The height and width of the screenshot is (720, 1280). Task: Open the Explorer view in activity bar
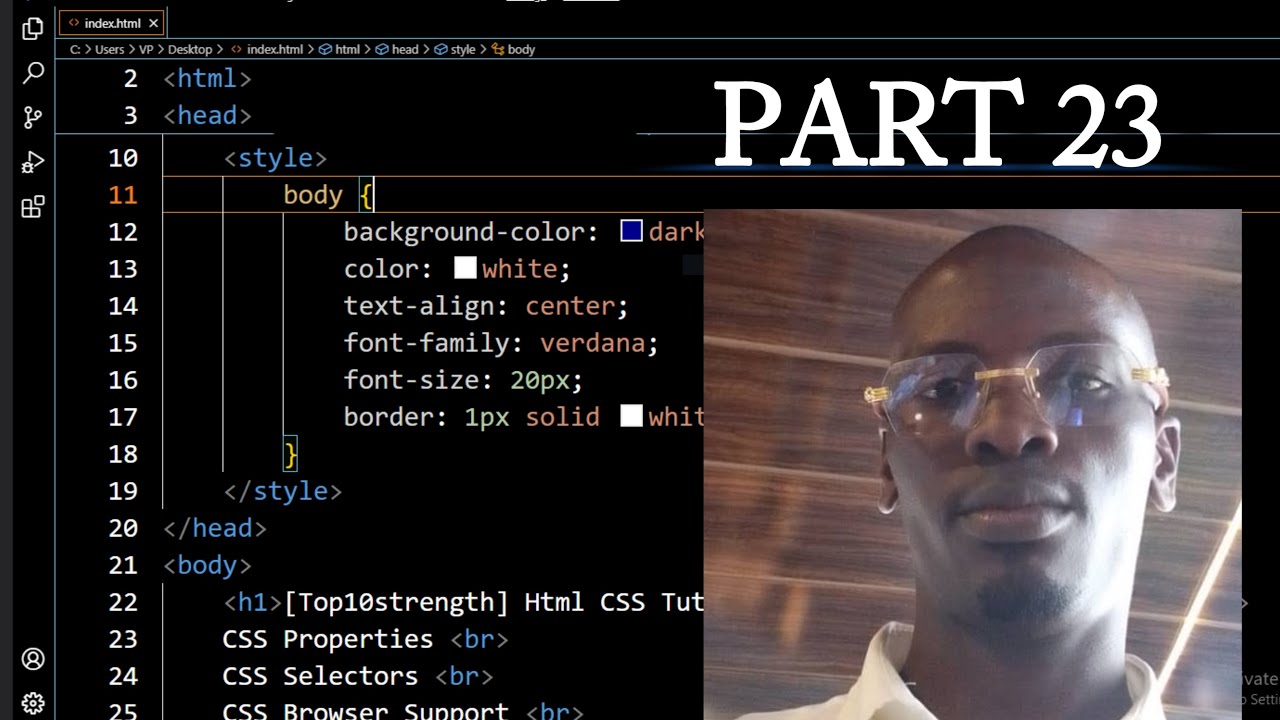(33, 28)
